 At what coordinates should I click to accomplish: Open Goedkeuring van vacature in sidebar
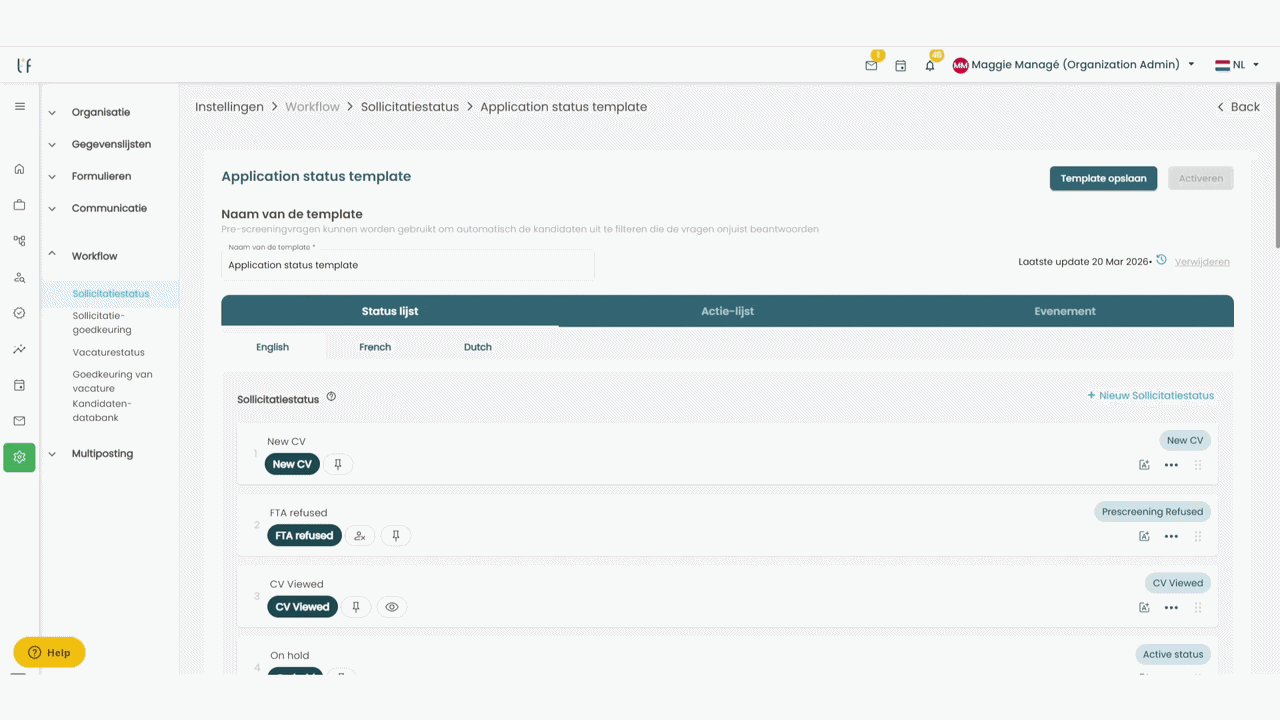[x=112, y=381]
